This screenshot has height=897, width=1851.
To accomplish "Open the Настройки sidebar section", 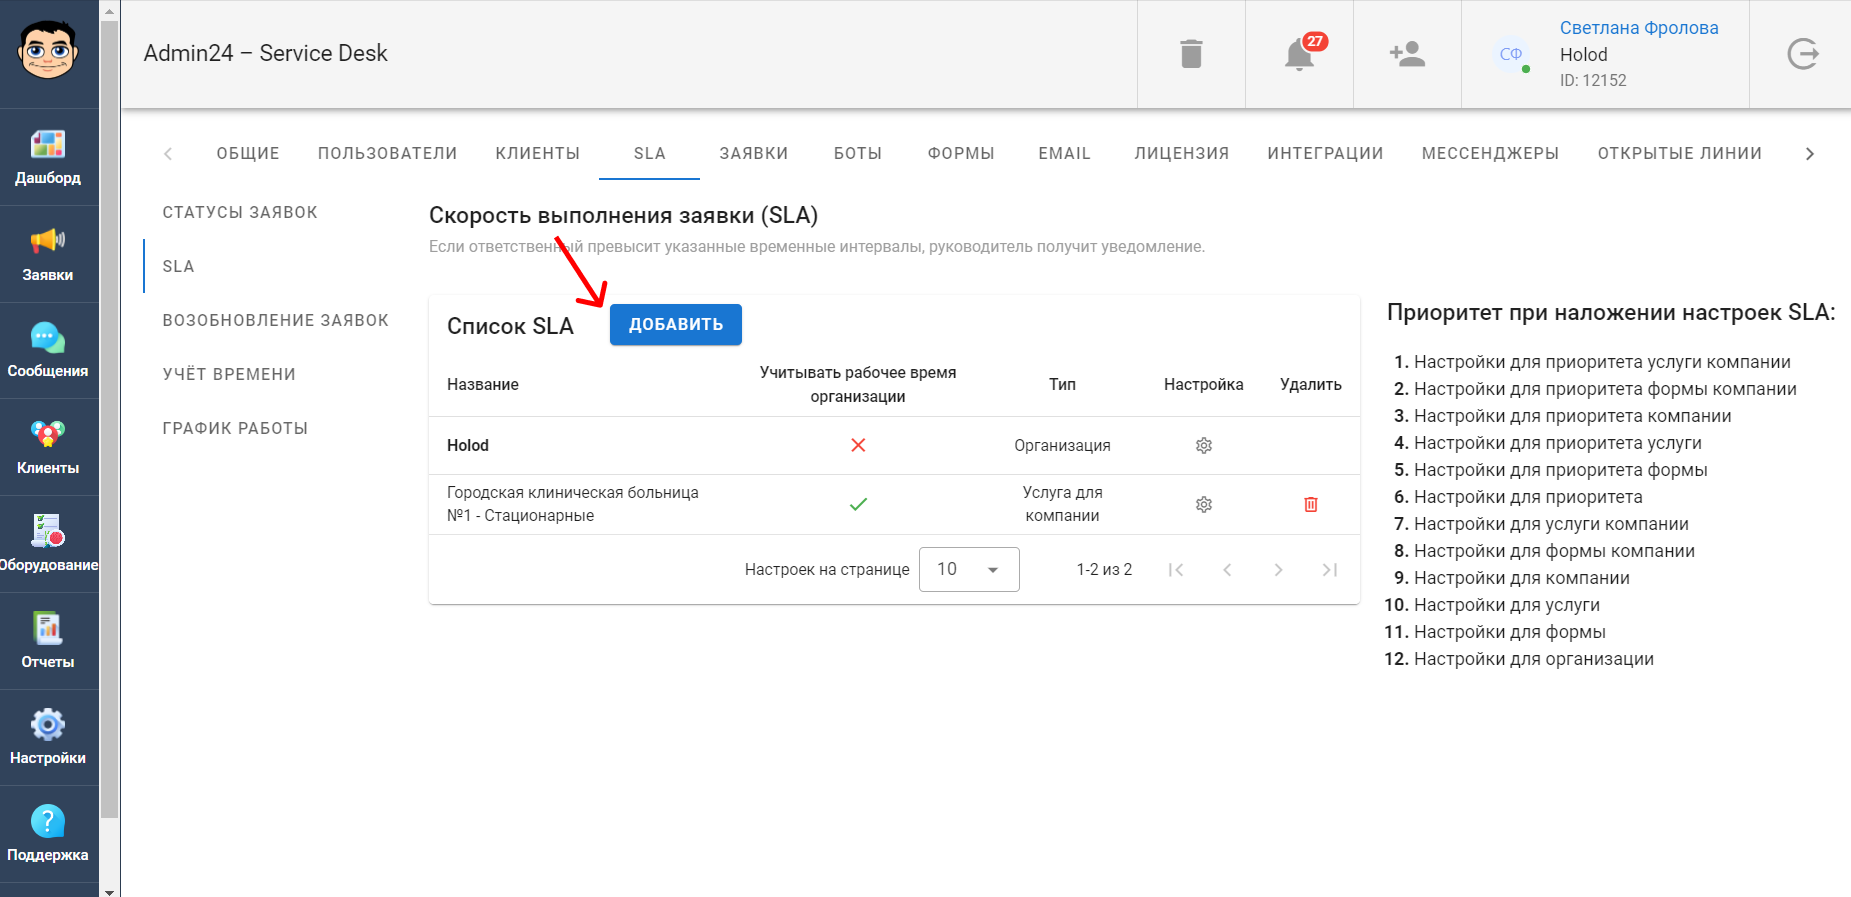I will pyautogui.click(x=48, y=738).
